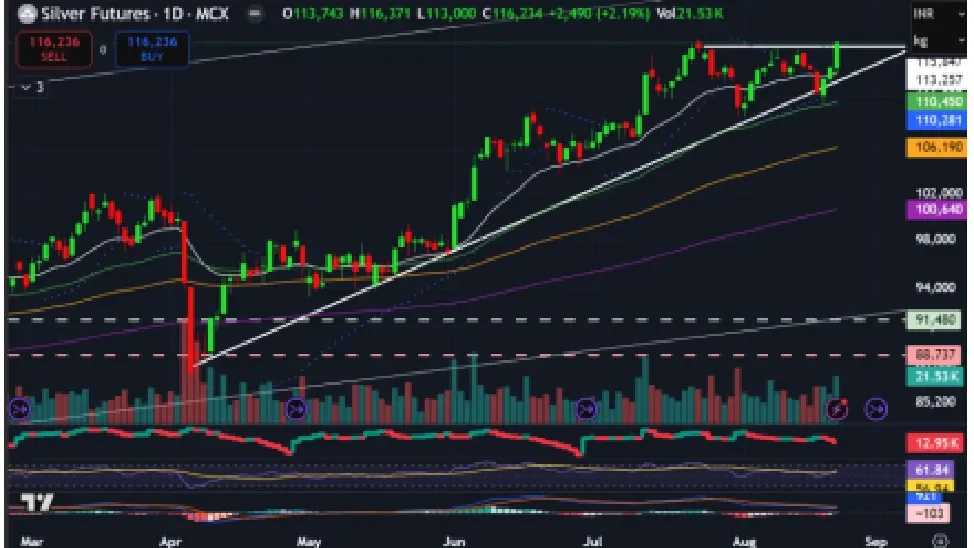Click the Mar label on time axis

coord(32,542)
